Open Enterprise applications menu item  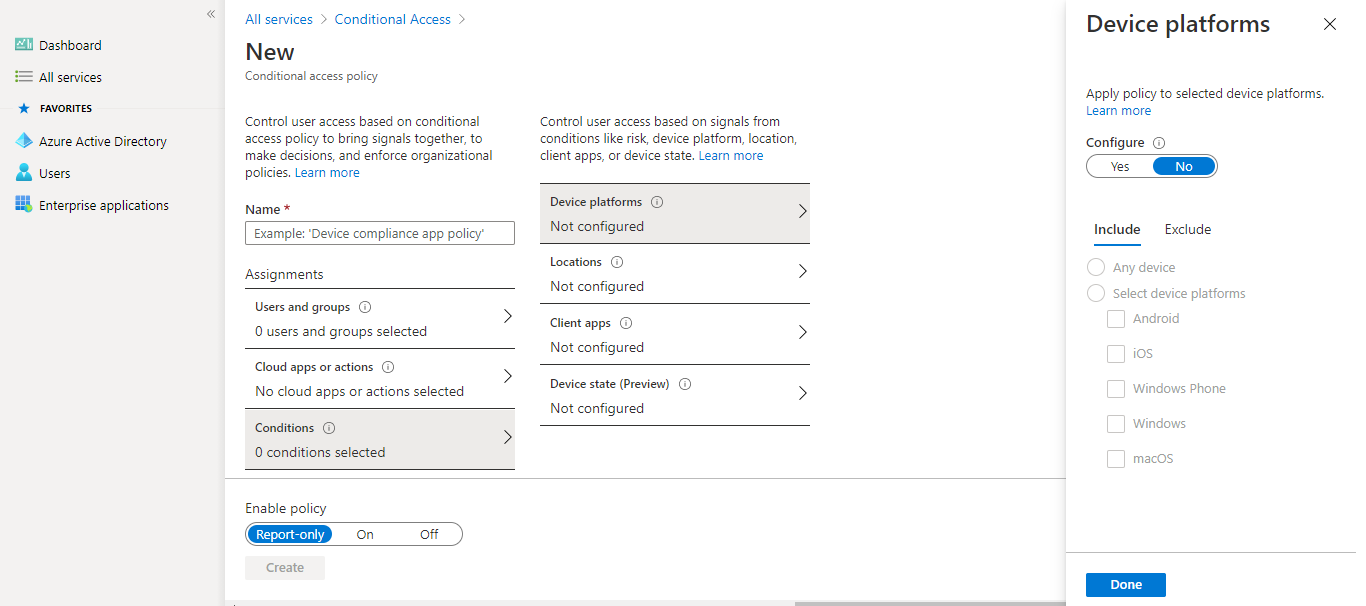coord(104,205)
